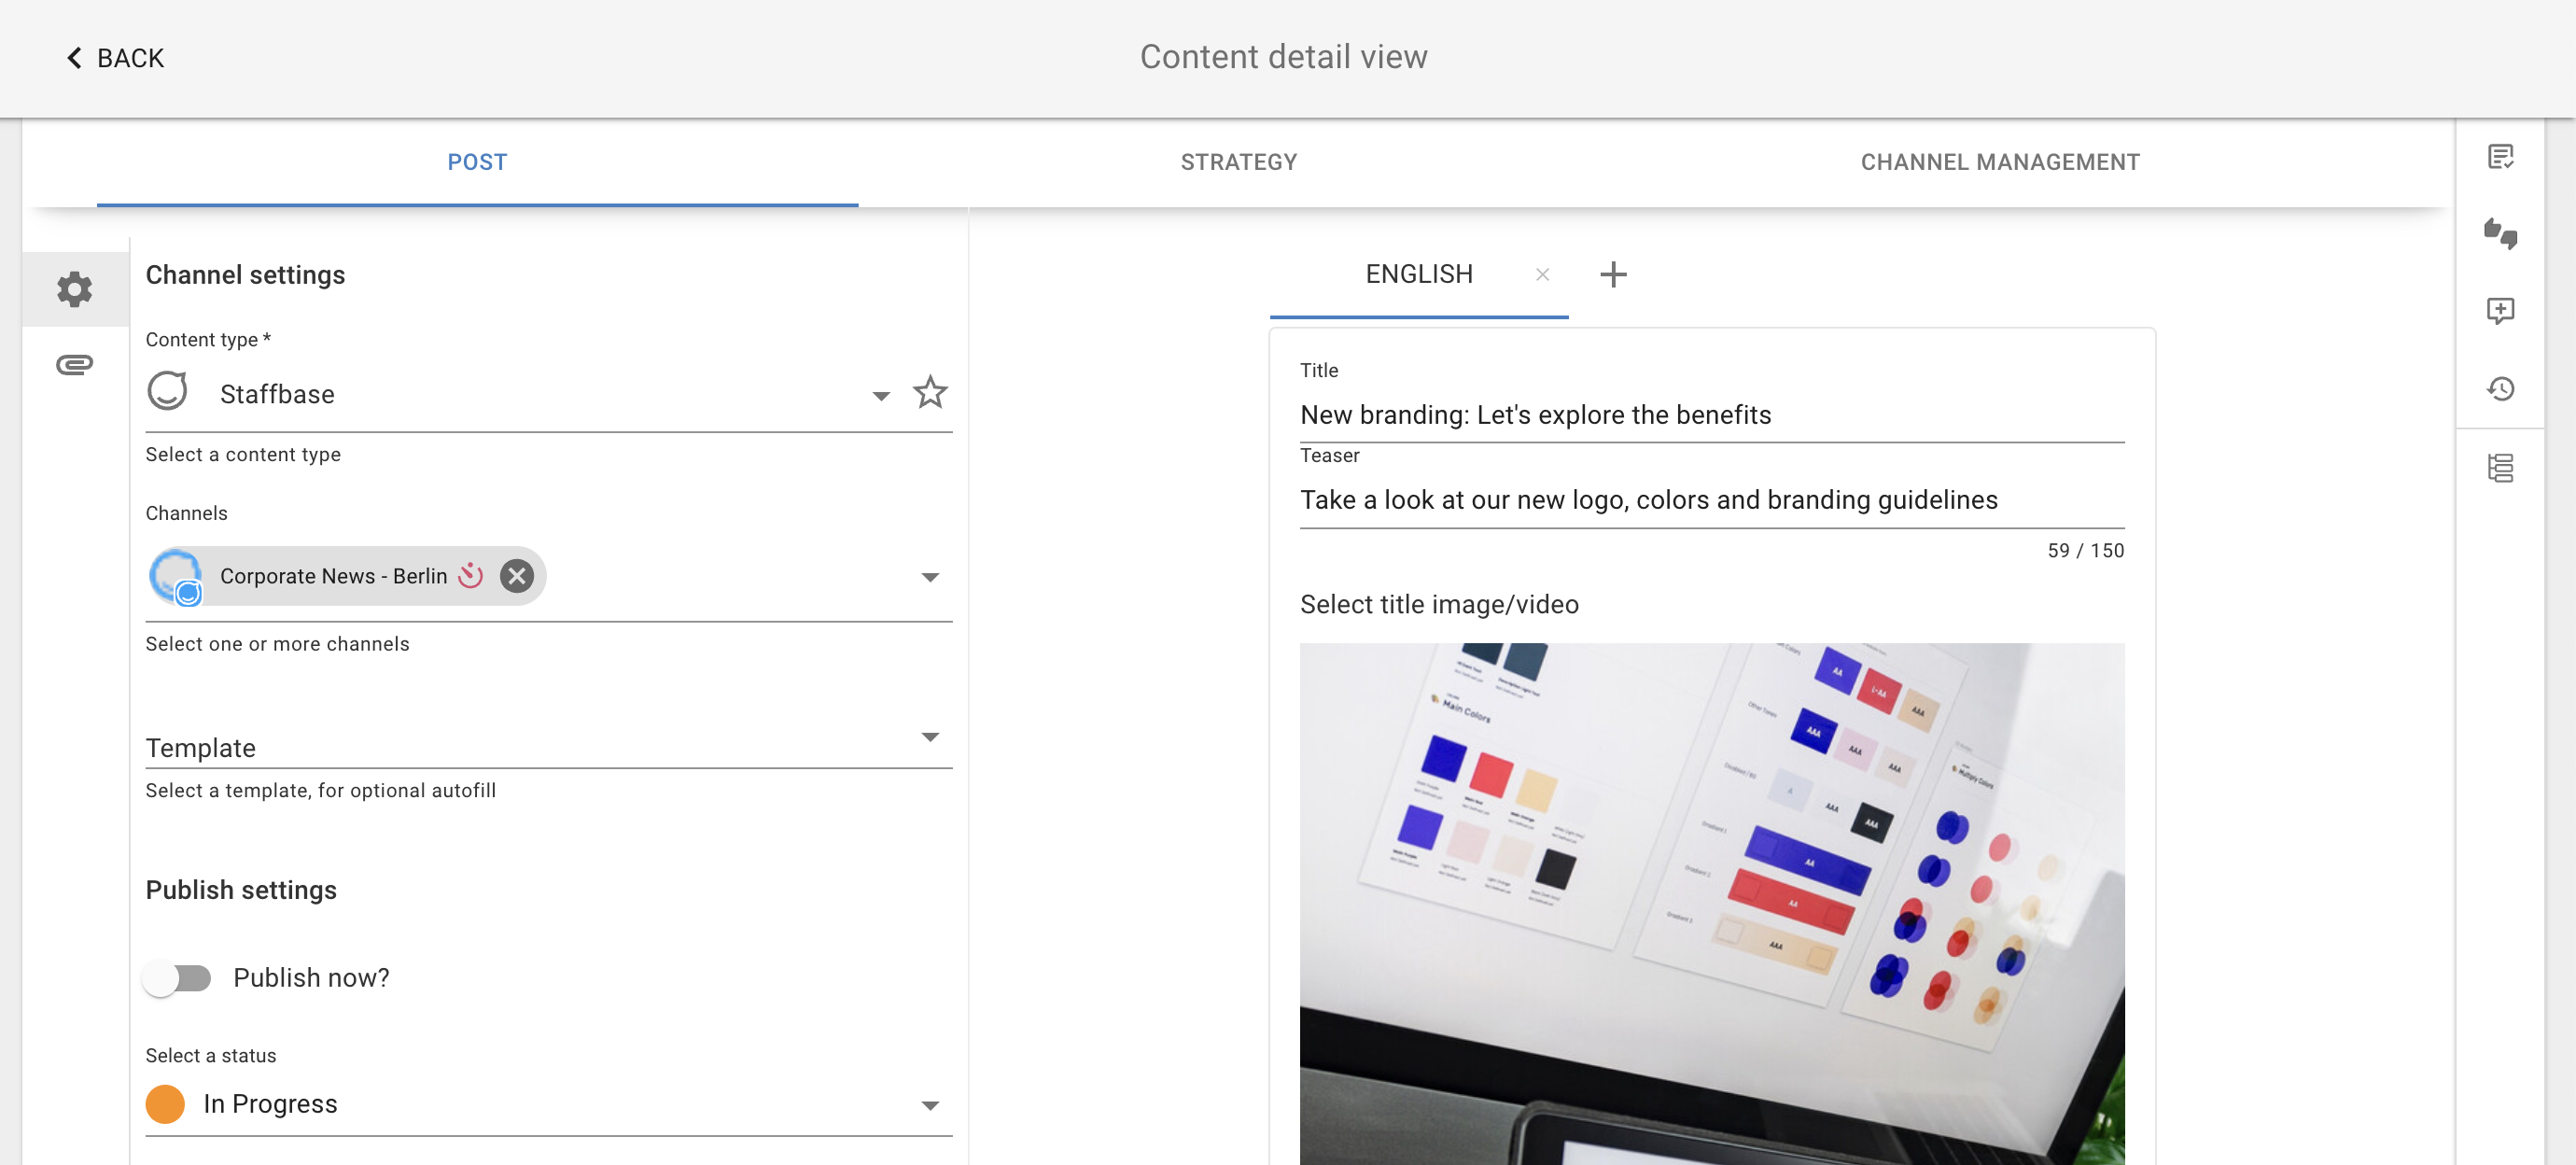Remove the Corporate News - Berlin channel chip

click(517, 575)
